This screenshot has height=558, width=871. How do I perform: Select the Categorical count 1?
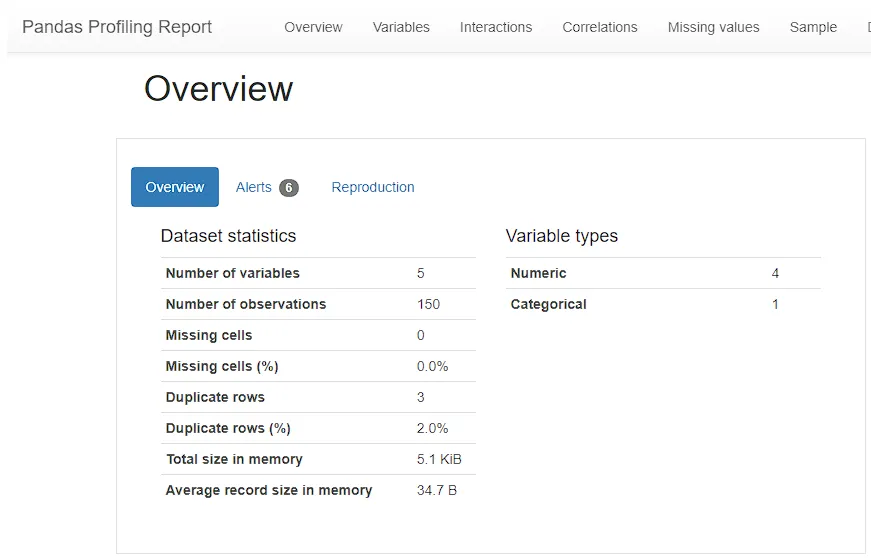click(x=775, y=304)
